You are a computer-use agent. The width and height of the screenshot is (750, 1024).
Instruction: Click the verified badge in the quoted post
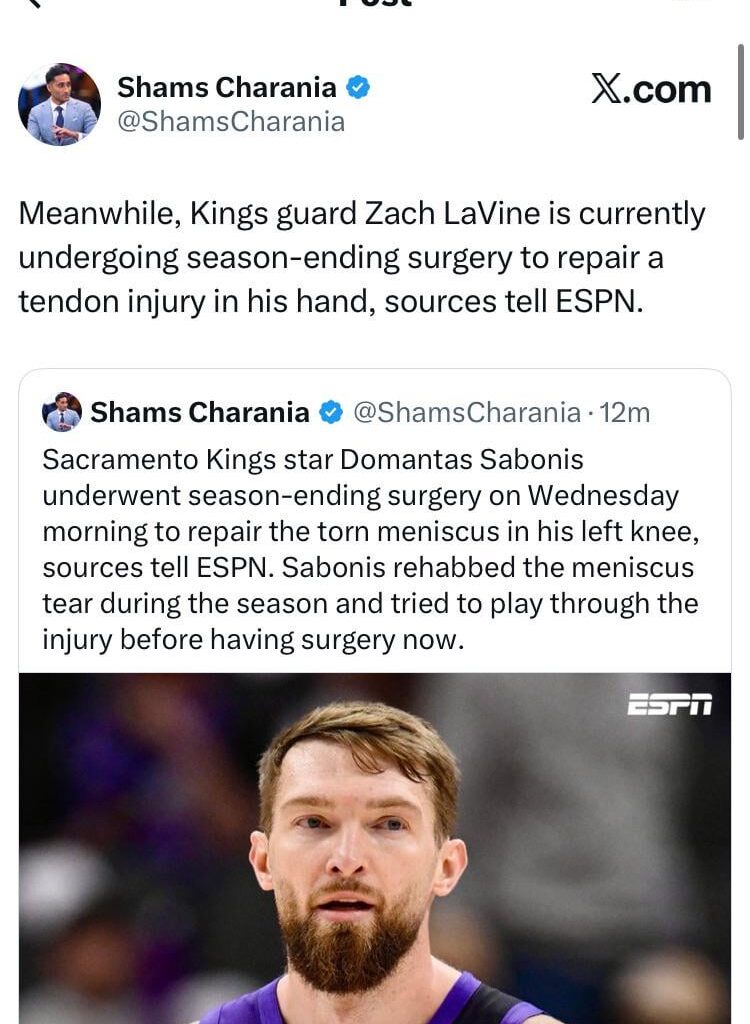[x=331, y=412]
